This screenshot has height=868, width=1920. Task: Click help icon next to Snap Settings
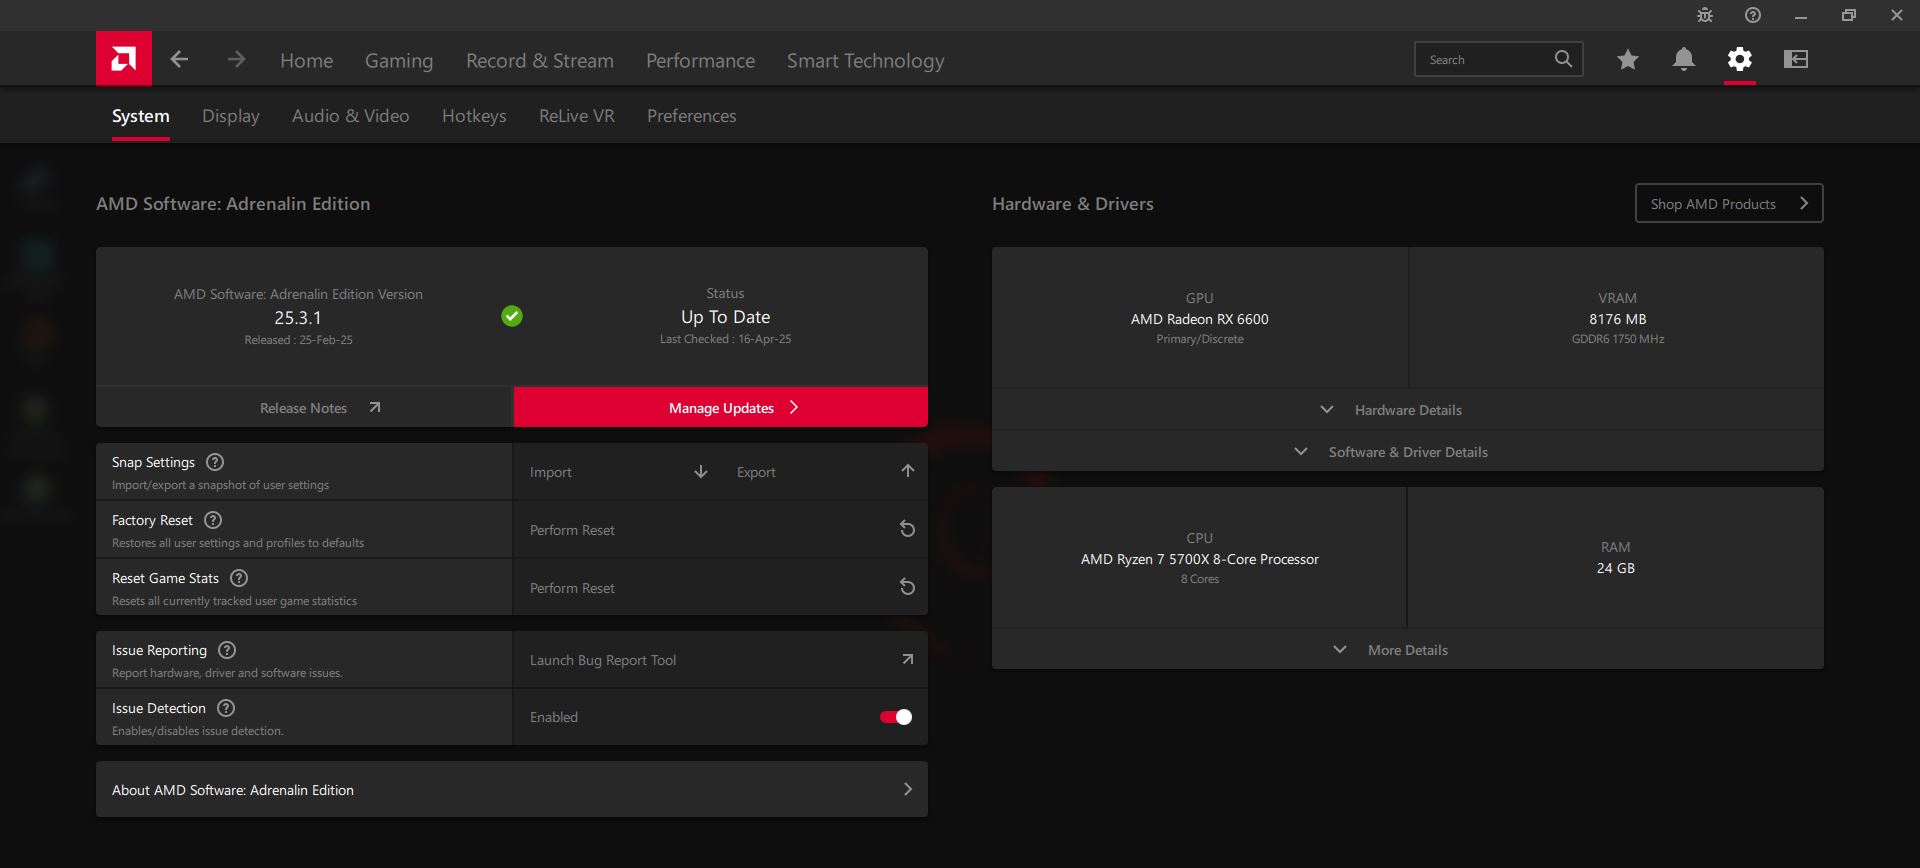(215, 462)
